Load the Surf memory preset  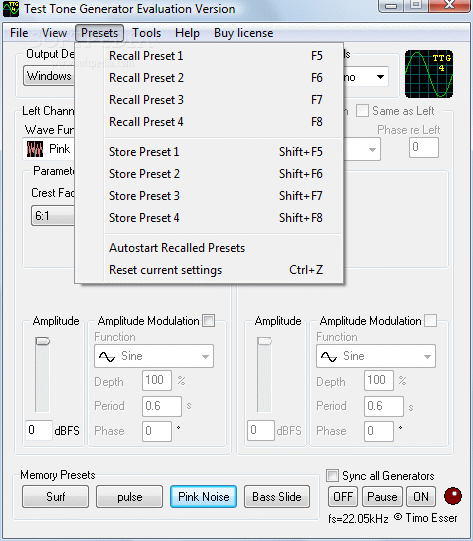(x=56, y=497)
